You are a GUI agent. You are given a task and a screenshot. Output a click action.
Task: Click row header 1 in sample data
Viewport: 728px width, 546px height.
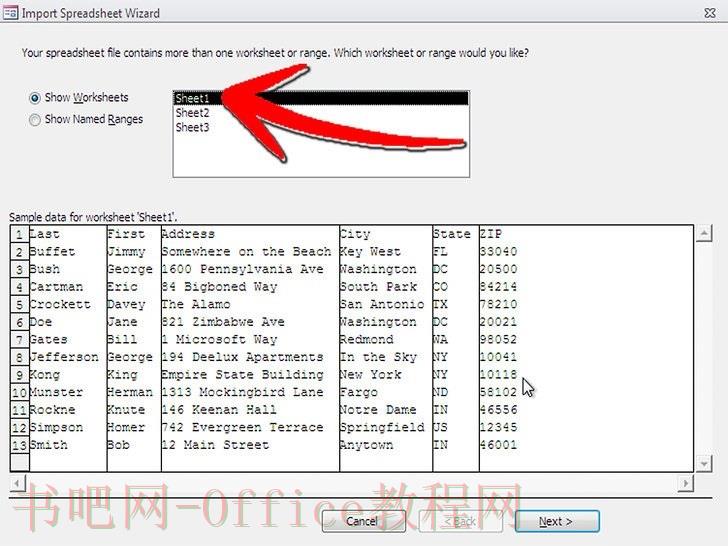[20, 234]
